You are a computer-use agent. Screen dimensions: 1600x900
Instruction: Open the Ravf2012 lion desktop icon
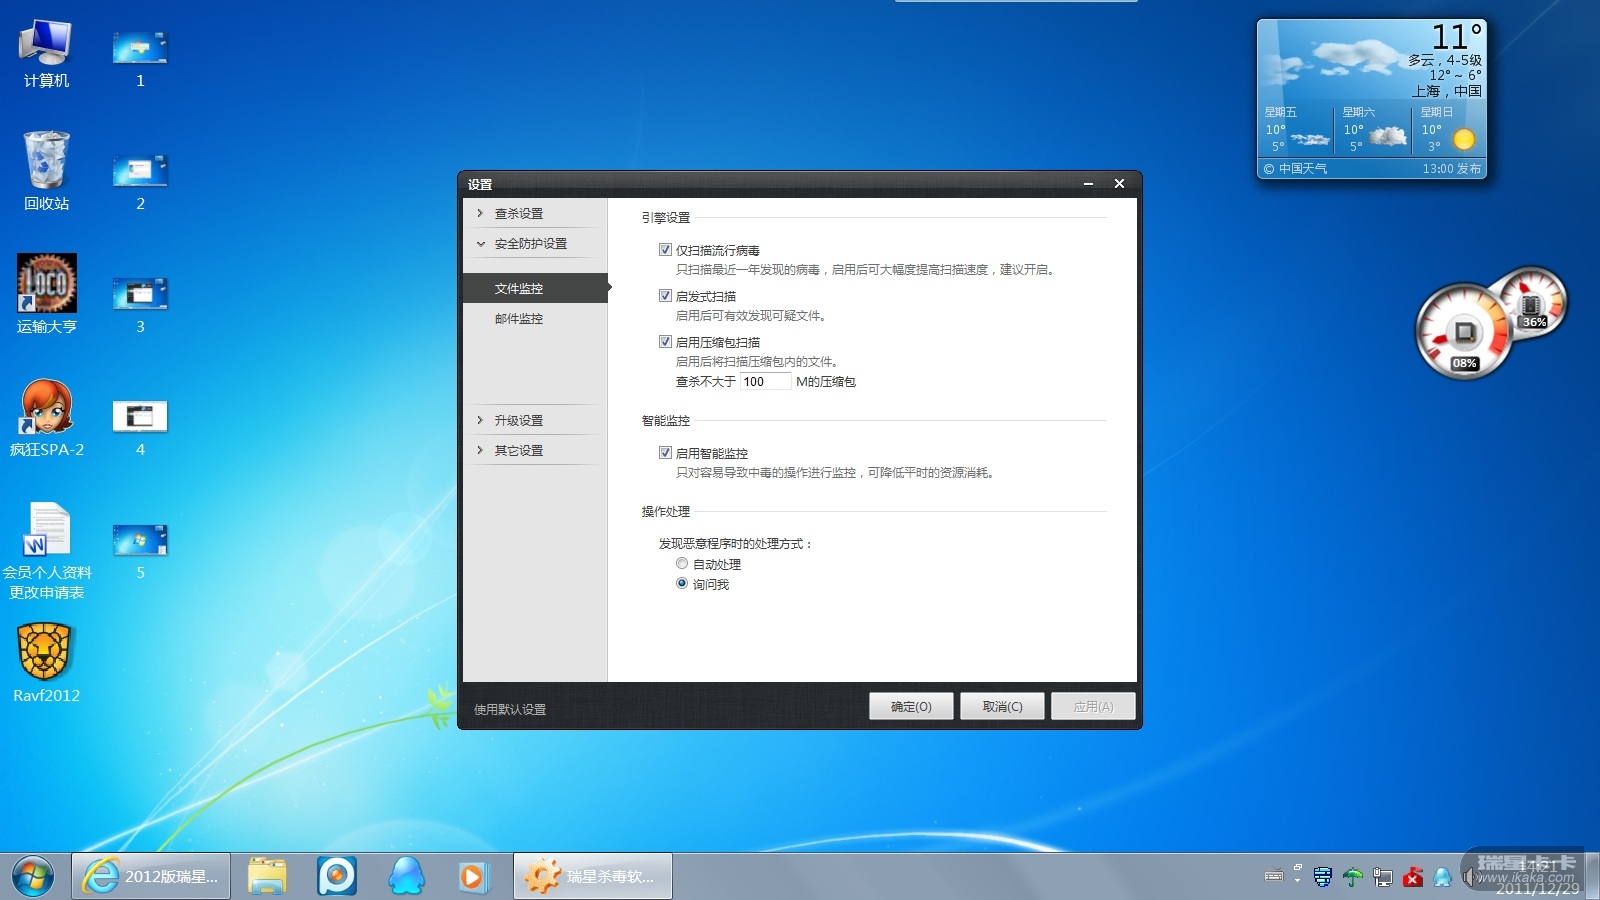click(45, 652)
